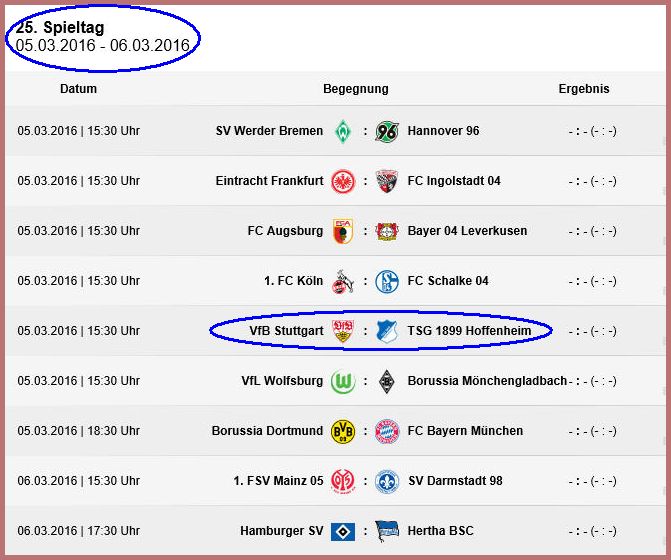The width and height of the screenshot is (671, 560).
Task: Open the Hertha BSC team name link
Action: click(440, 531)
